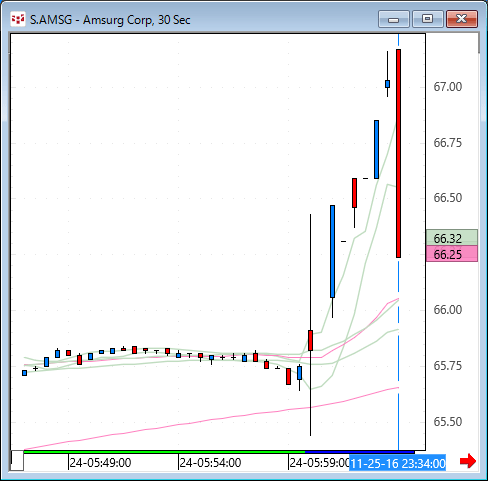Click the red scroll-forward arrow icon
Image resolution: width=488 pixels, height=481 pixels.
pos(468,461)
